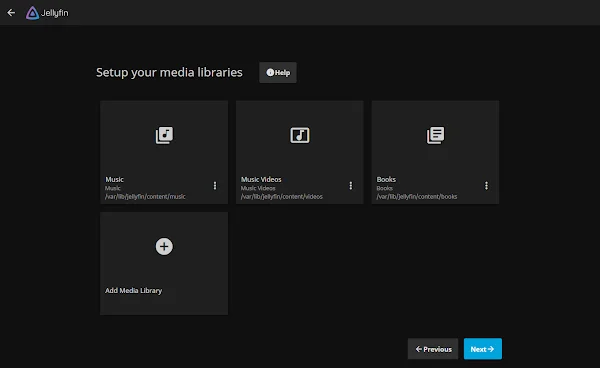Open the Music library options menu
600x368 pixels.
215,186
